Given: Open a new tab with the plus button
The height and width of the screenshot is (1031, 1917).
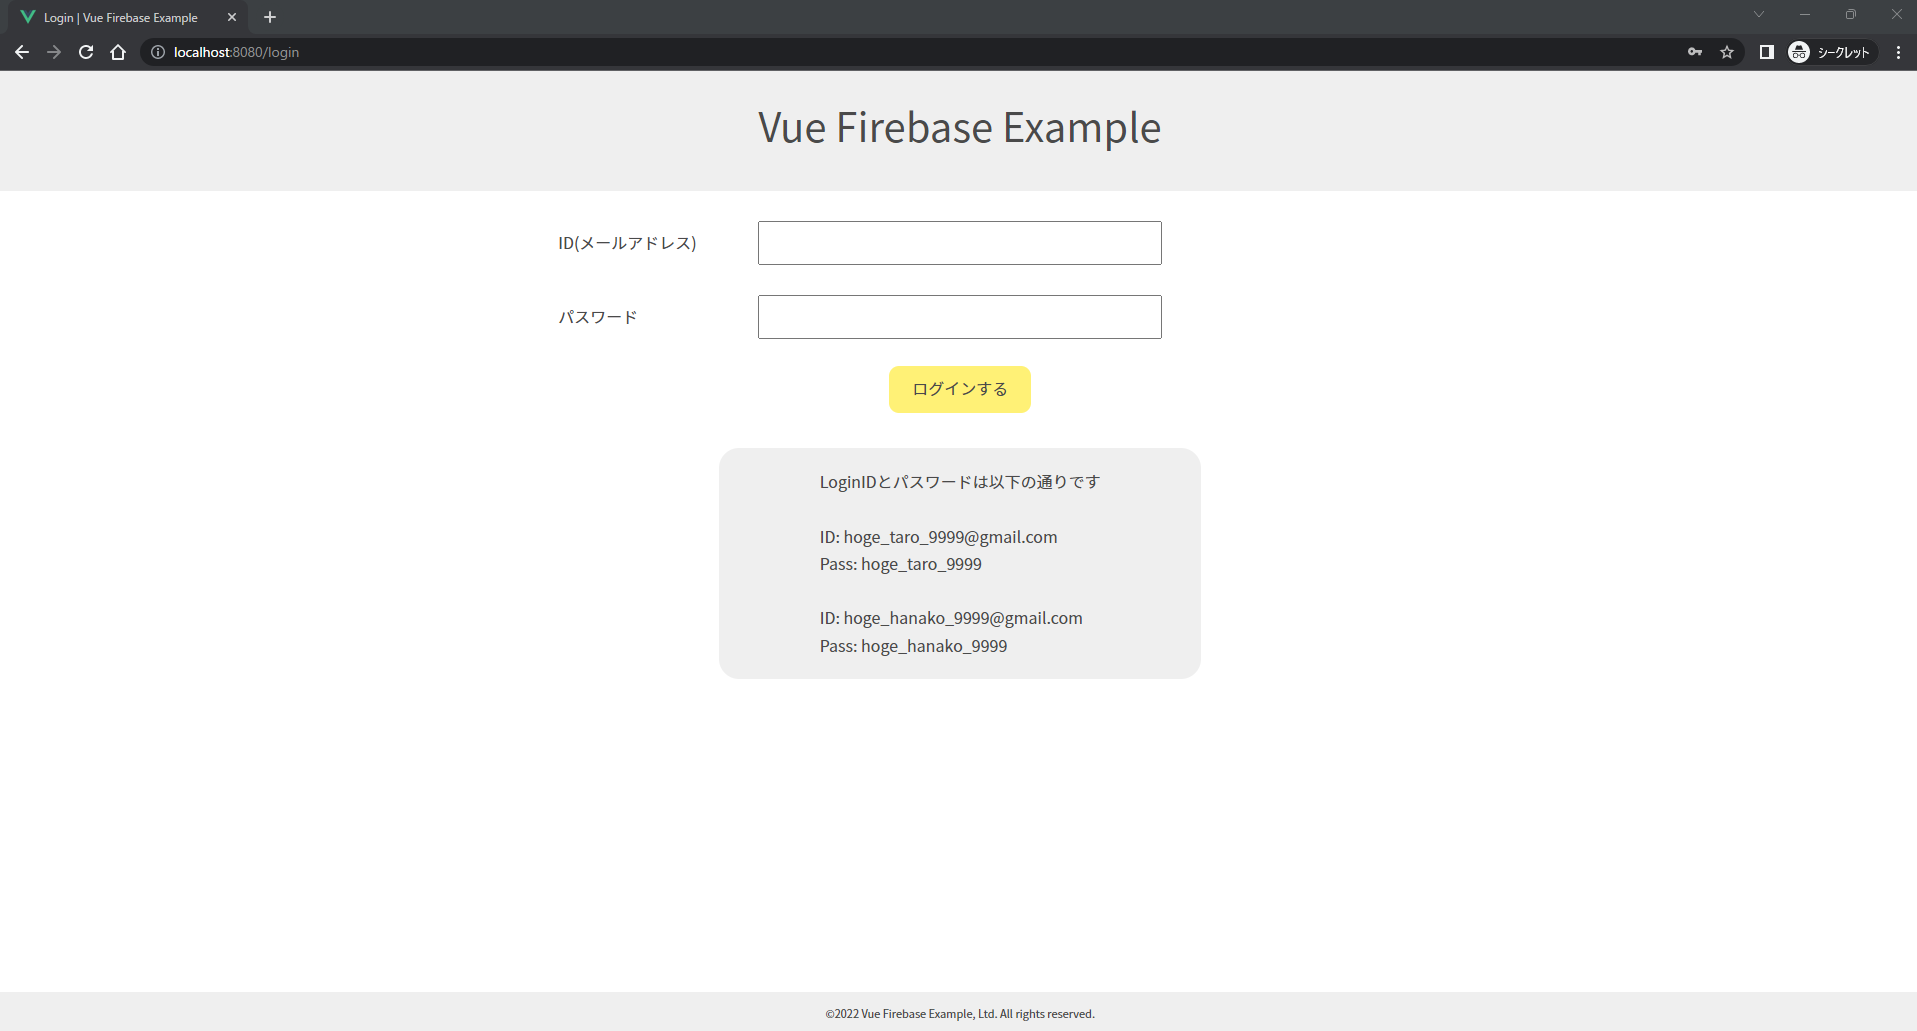Looking at the screenshot, I should click(269, 17).
